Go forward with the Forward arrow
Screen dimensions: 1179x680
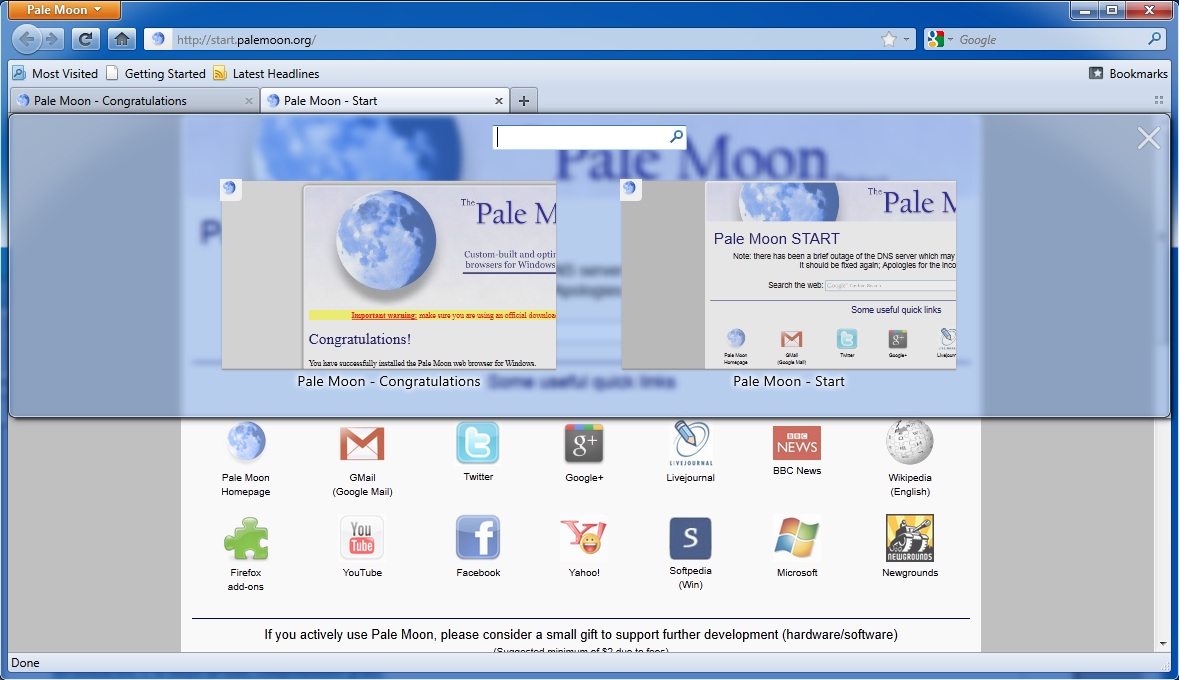coord(52,39)
